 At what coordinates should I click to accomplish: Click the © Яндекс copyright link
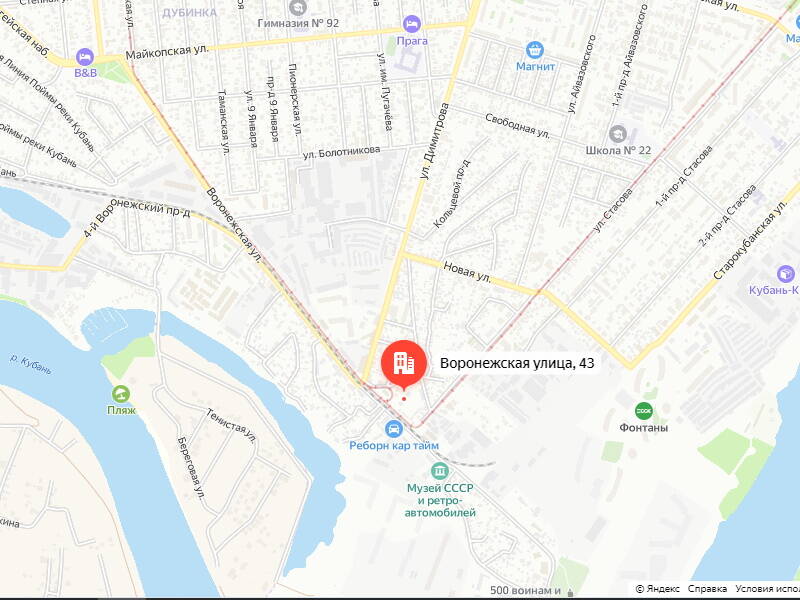658,589
